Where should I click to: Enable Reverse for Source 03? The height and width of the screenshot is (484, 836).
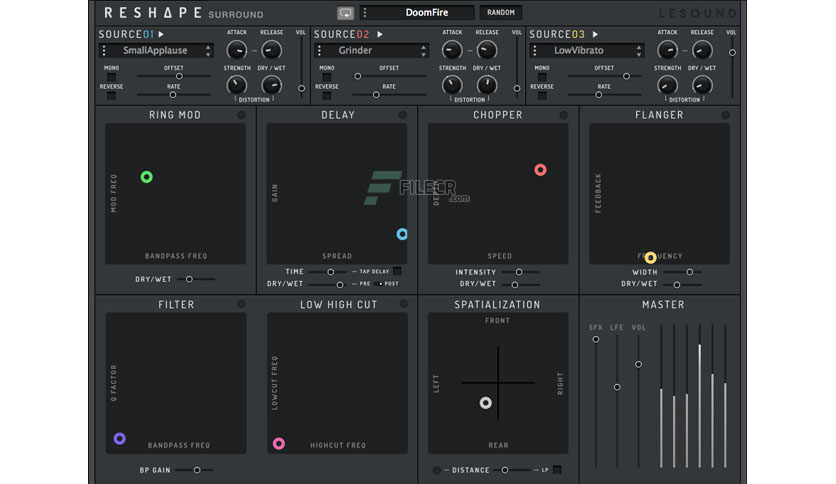[x=542, y=96]
